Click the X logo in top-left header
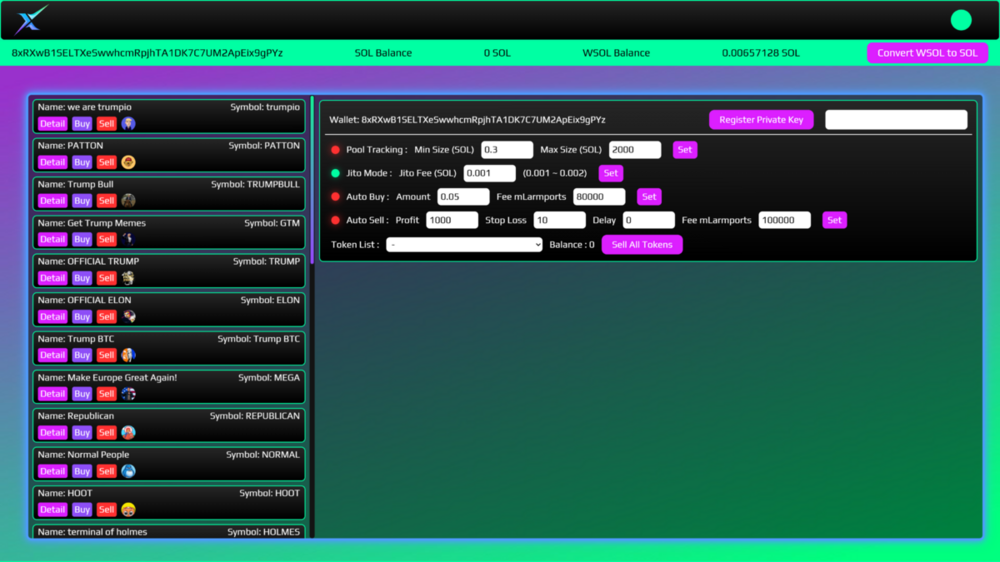The width and height of the screenshot is (1000, 562). click(31, 20)
